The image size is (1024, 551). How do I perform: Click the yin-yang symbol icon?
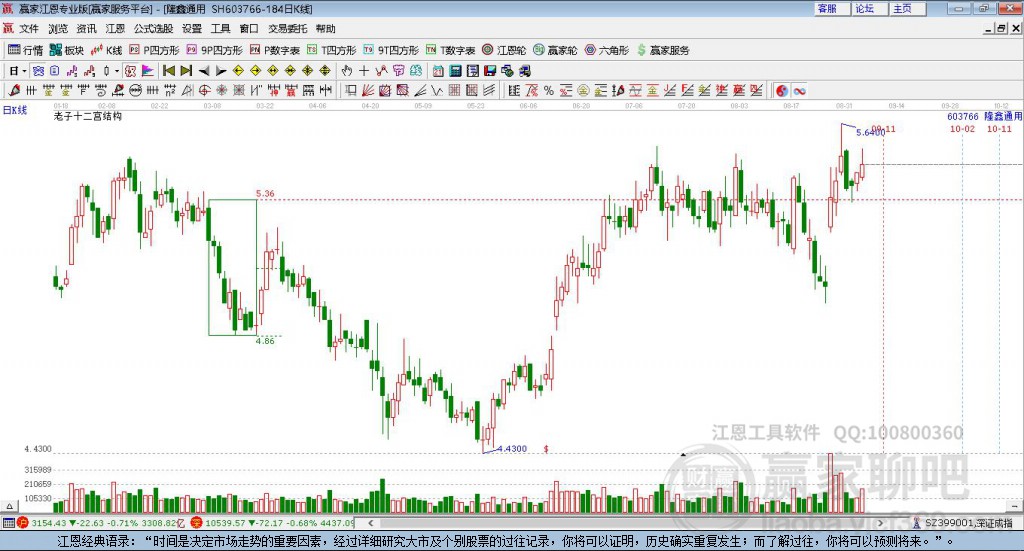(782, 91)
